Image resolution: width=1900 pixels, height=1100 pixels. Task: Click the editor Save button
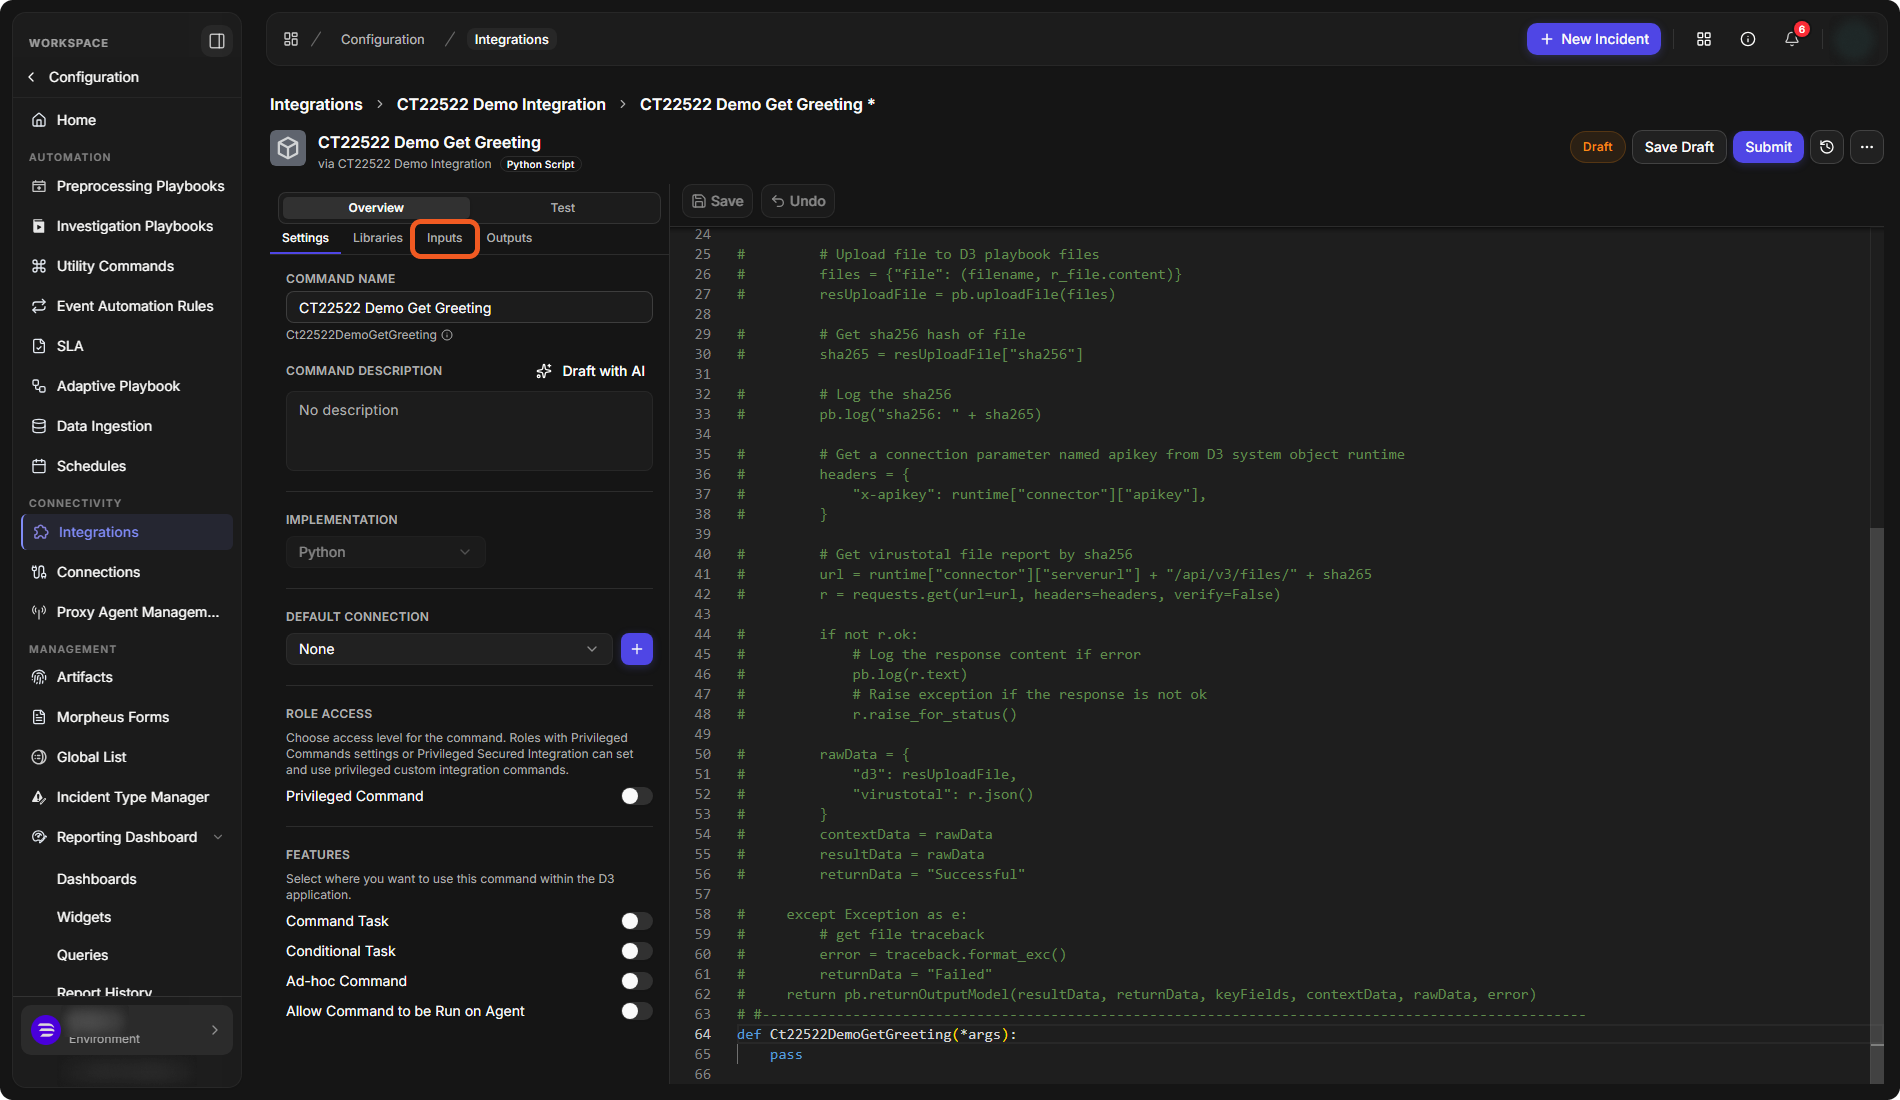point(718,201)
